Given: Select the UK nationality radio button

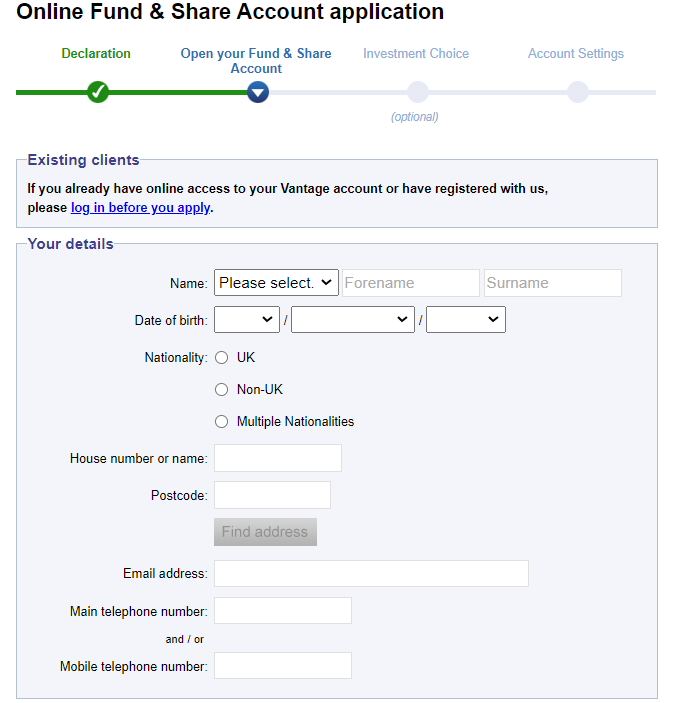Looking at the screenshot, I should [222, 357].
